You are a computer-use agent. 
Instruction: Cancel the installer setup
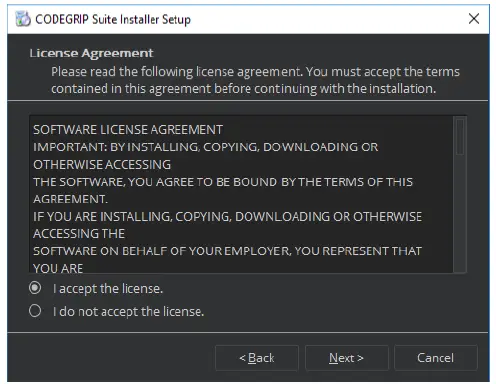pyautogui.click(x=436, y=358)
